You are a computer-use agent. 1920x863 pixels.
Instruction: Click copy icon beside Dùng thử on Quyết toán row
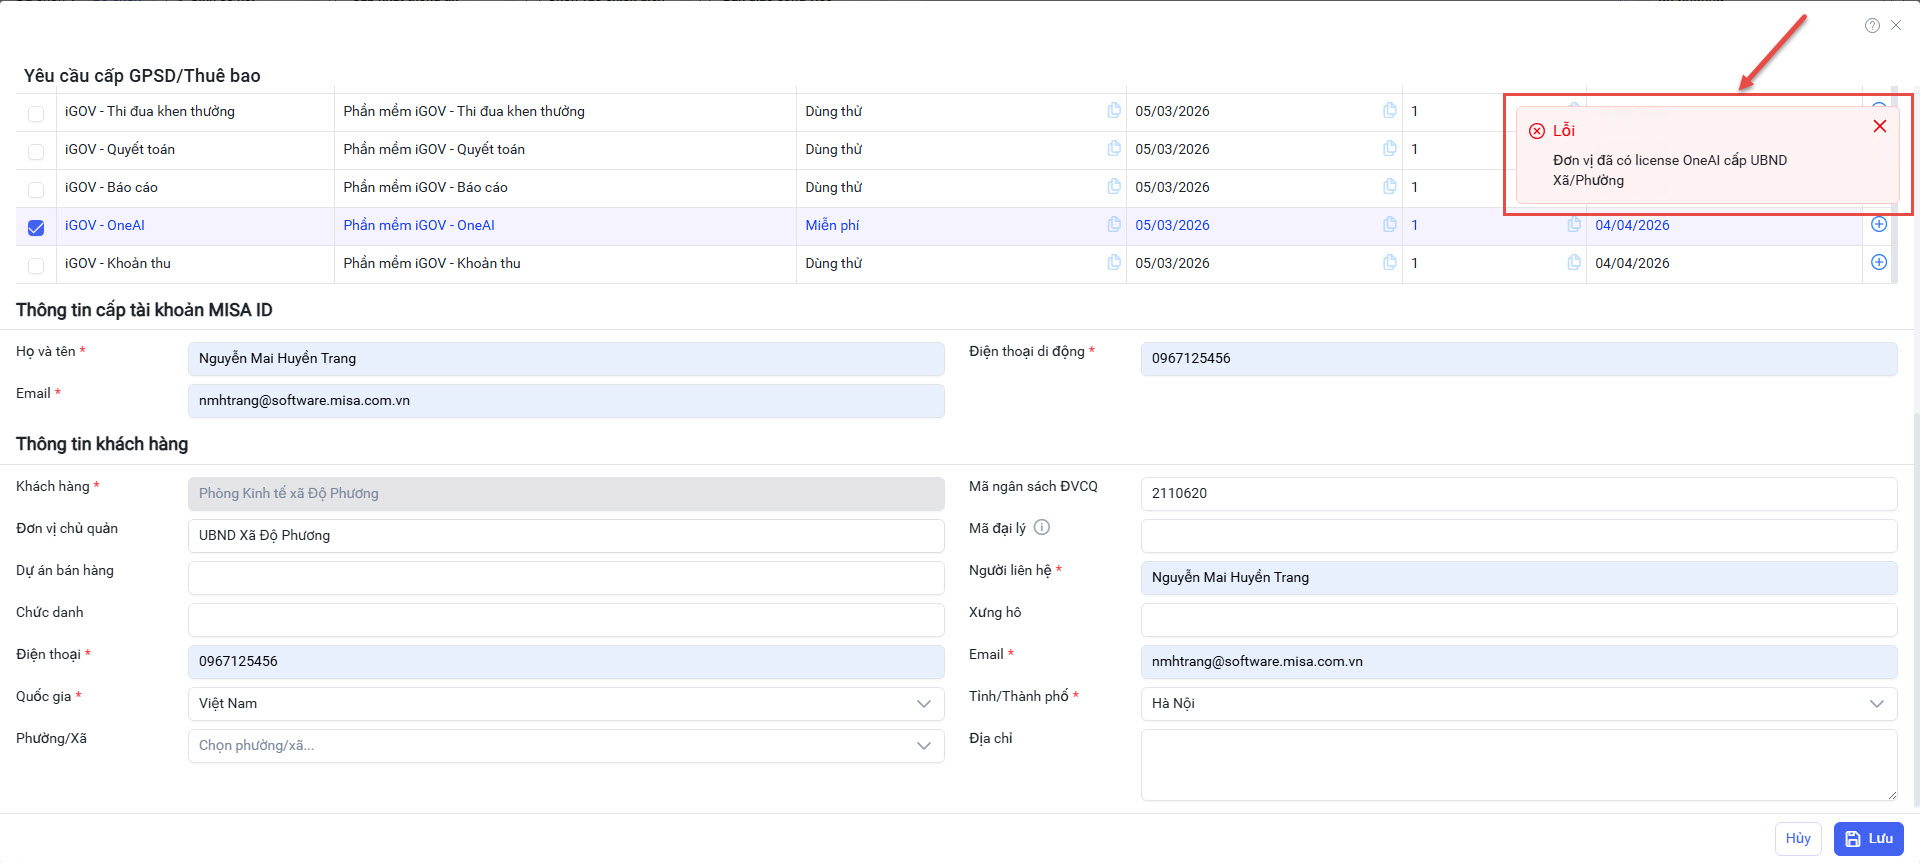1113,149
